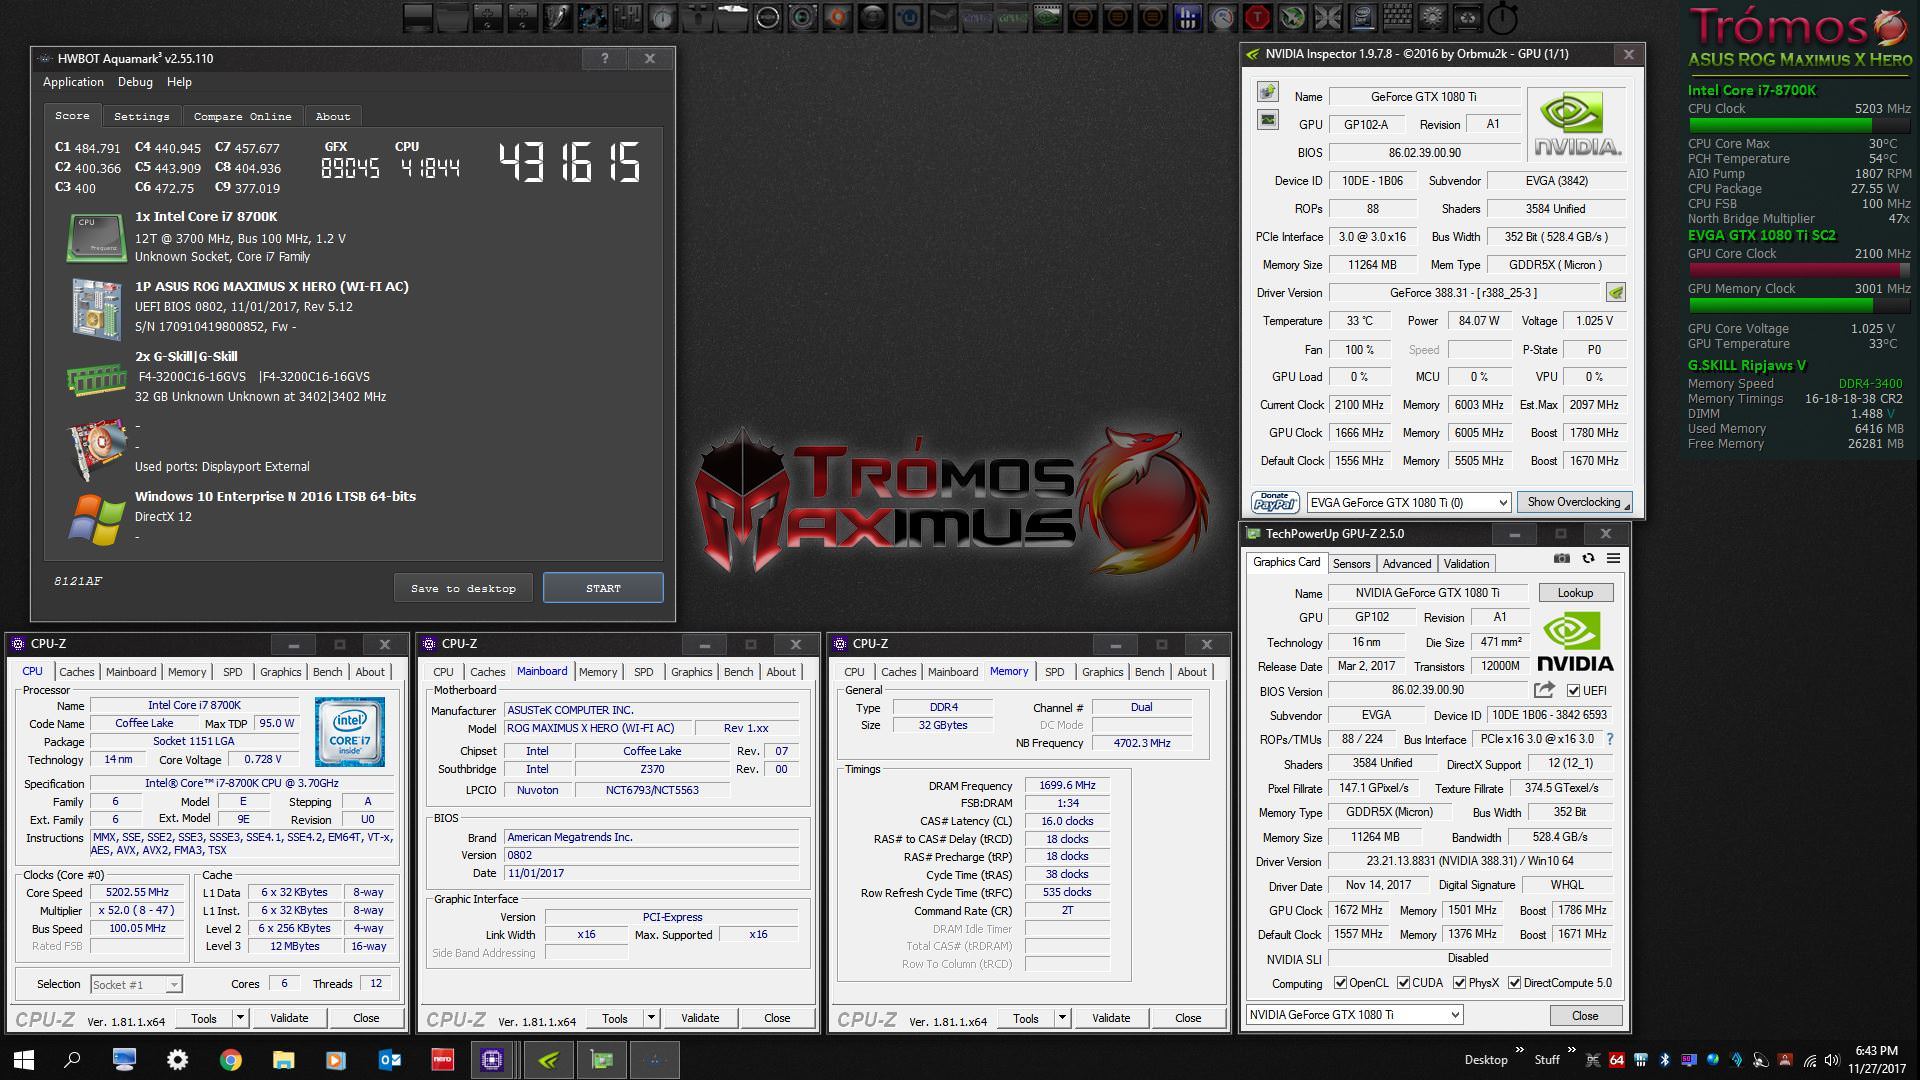
Task: Click Save to desktop in Aquamark
Action: coord(463,588)
